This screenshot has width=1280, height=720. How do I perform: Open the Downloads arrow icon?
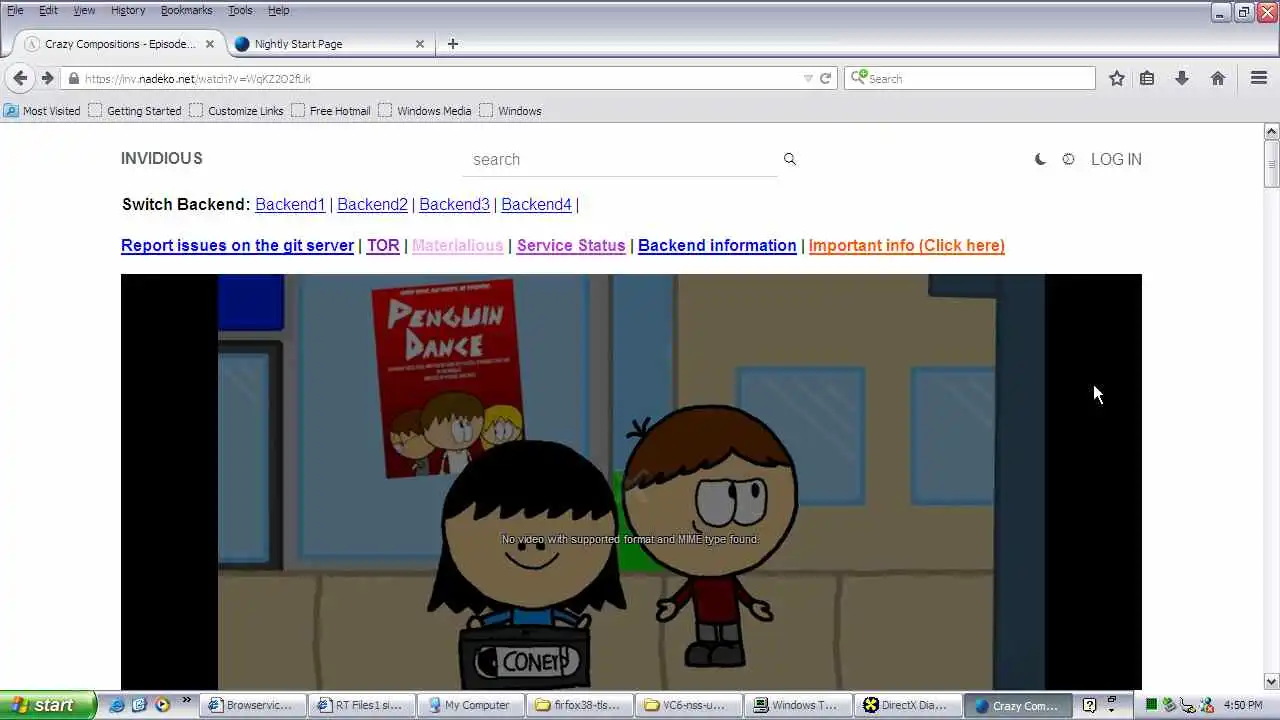tap(1182, 78)
